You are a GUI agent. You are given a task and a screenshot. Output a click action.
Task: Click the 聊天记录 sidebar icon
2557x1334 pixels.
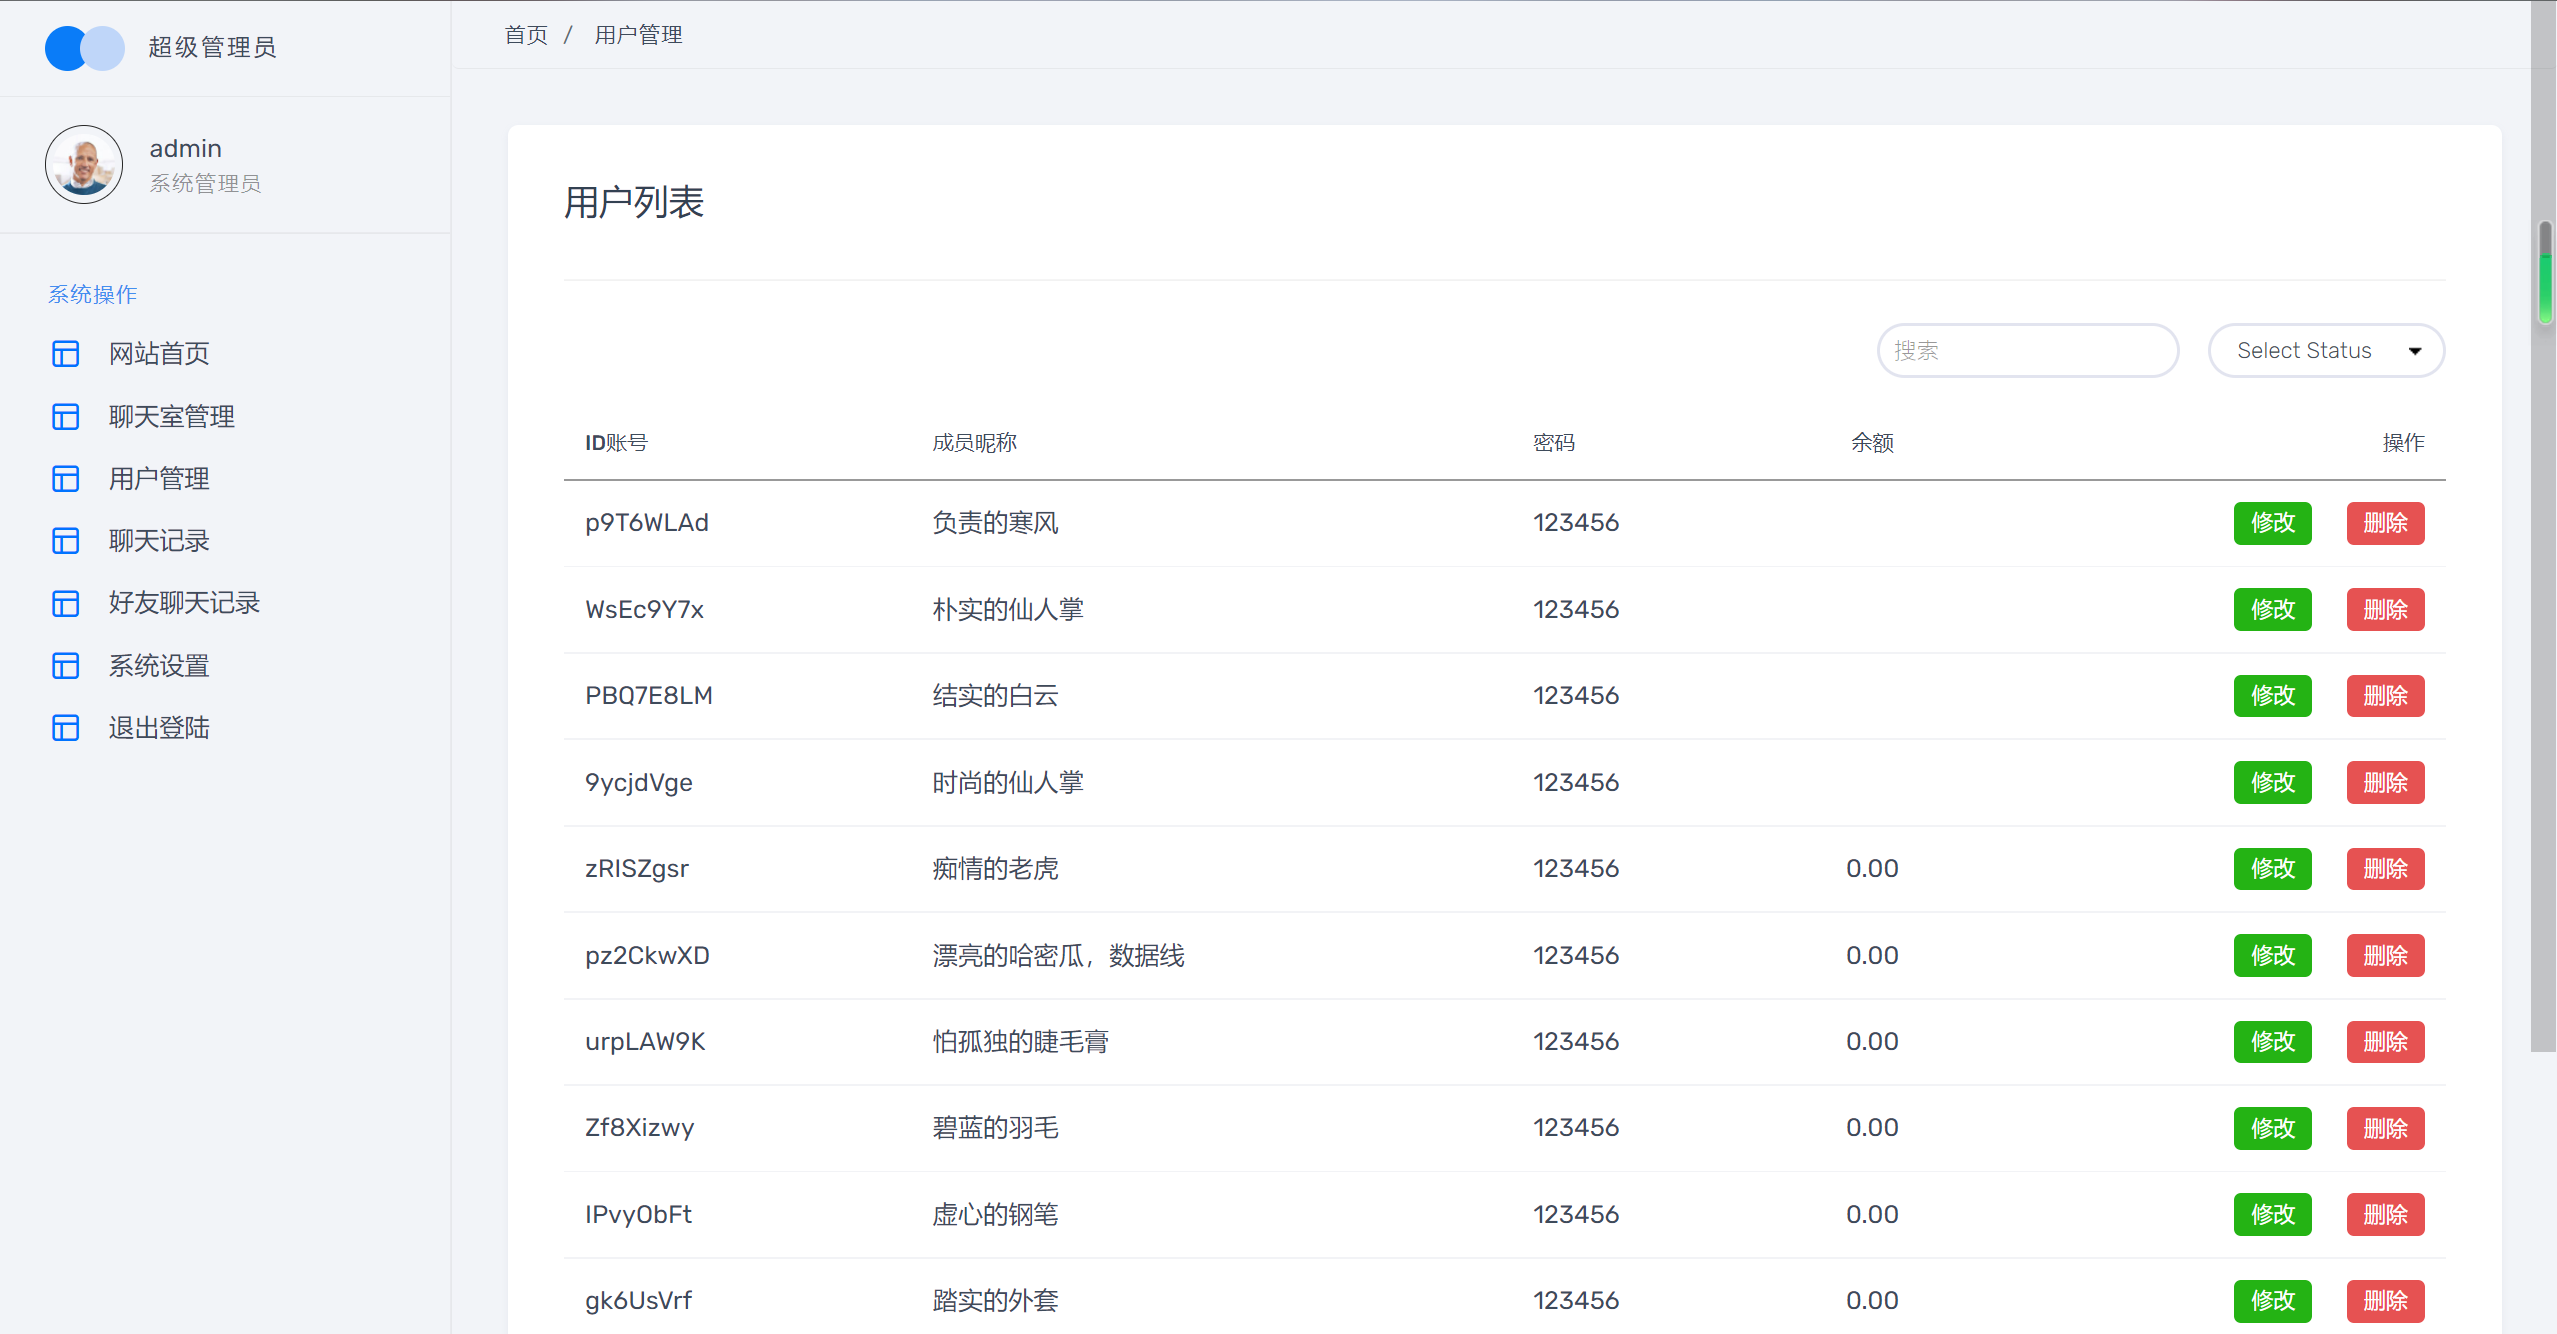(x=64, y=539)
